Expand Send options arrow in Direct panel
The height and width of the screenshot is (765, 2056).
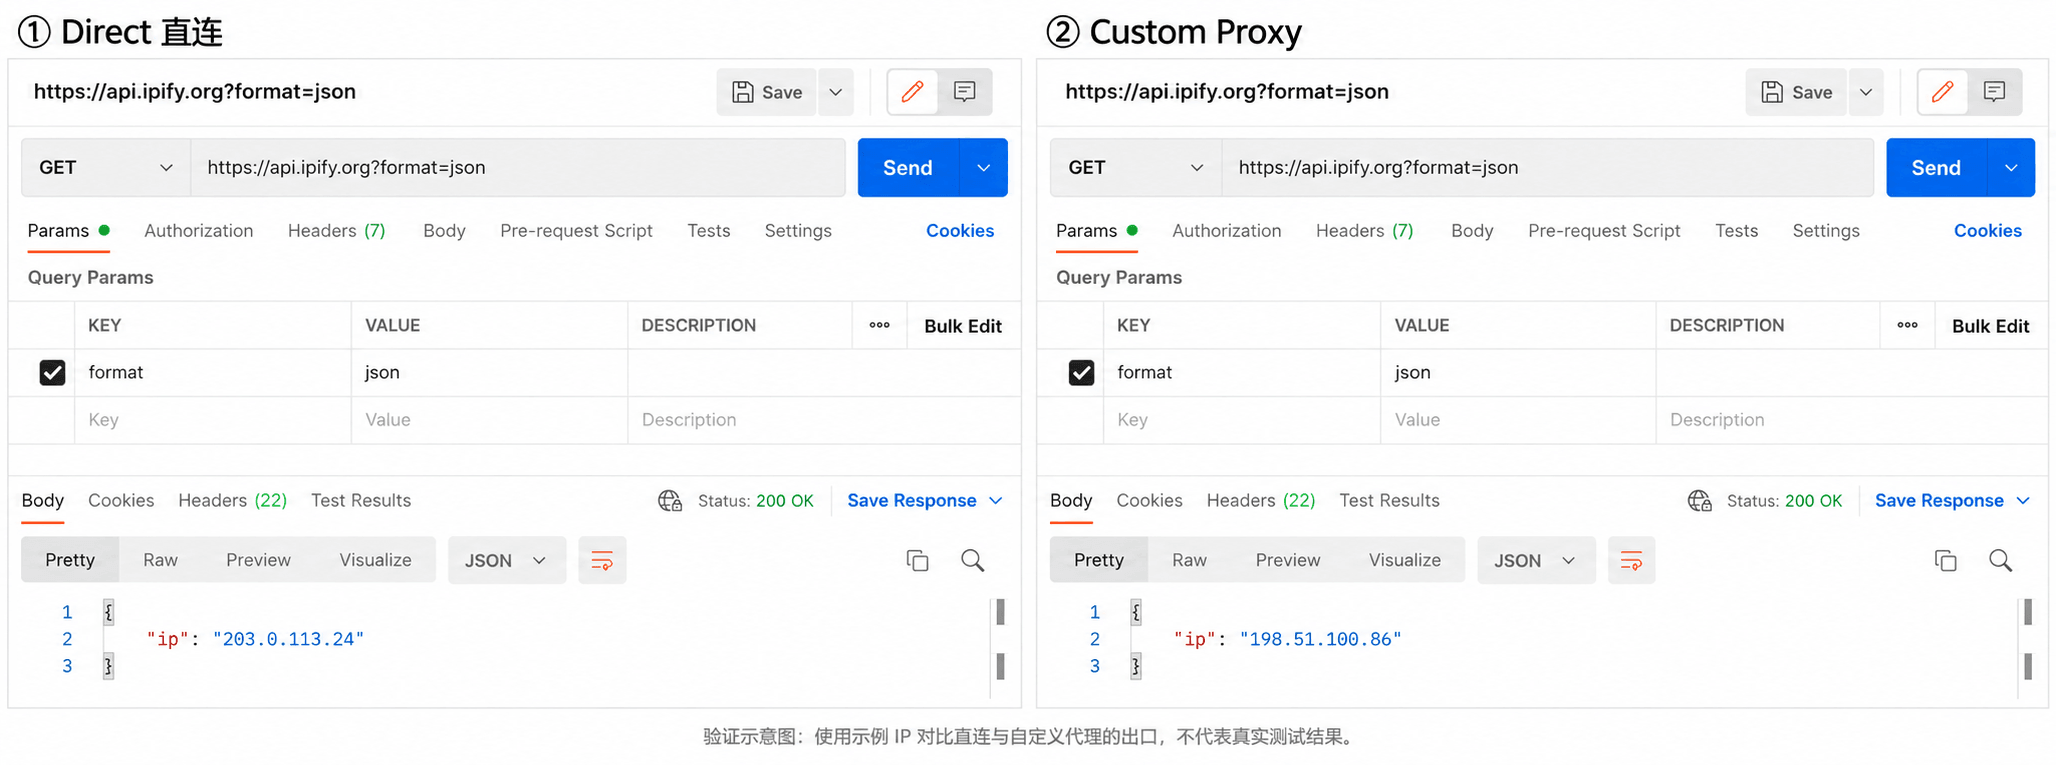(984, 168)
